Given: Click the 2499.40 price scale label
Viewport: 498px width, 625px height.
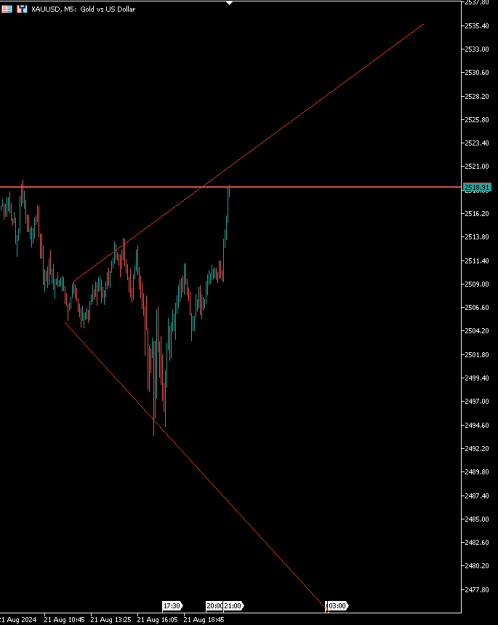Looking at the screenshot, I should tap(477, 377).
